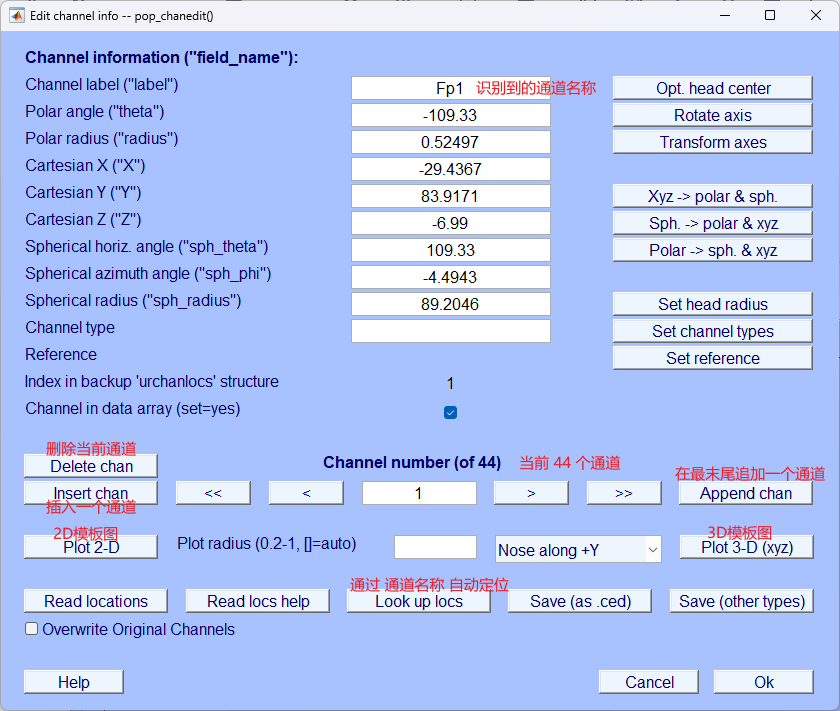Click the urchanlocs index value 1

click(450, 383)
